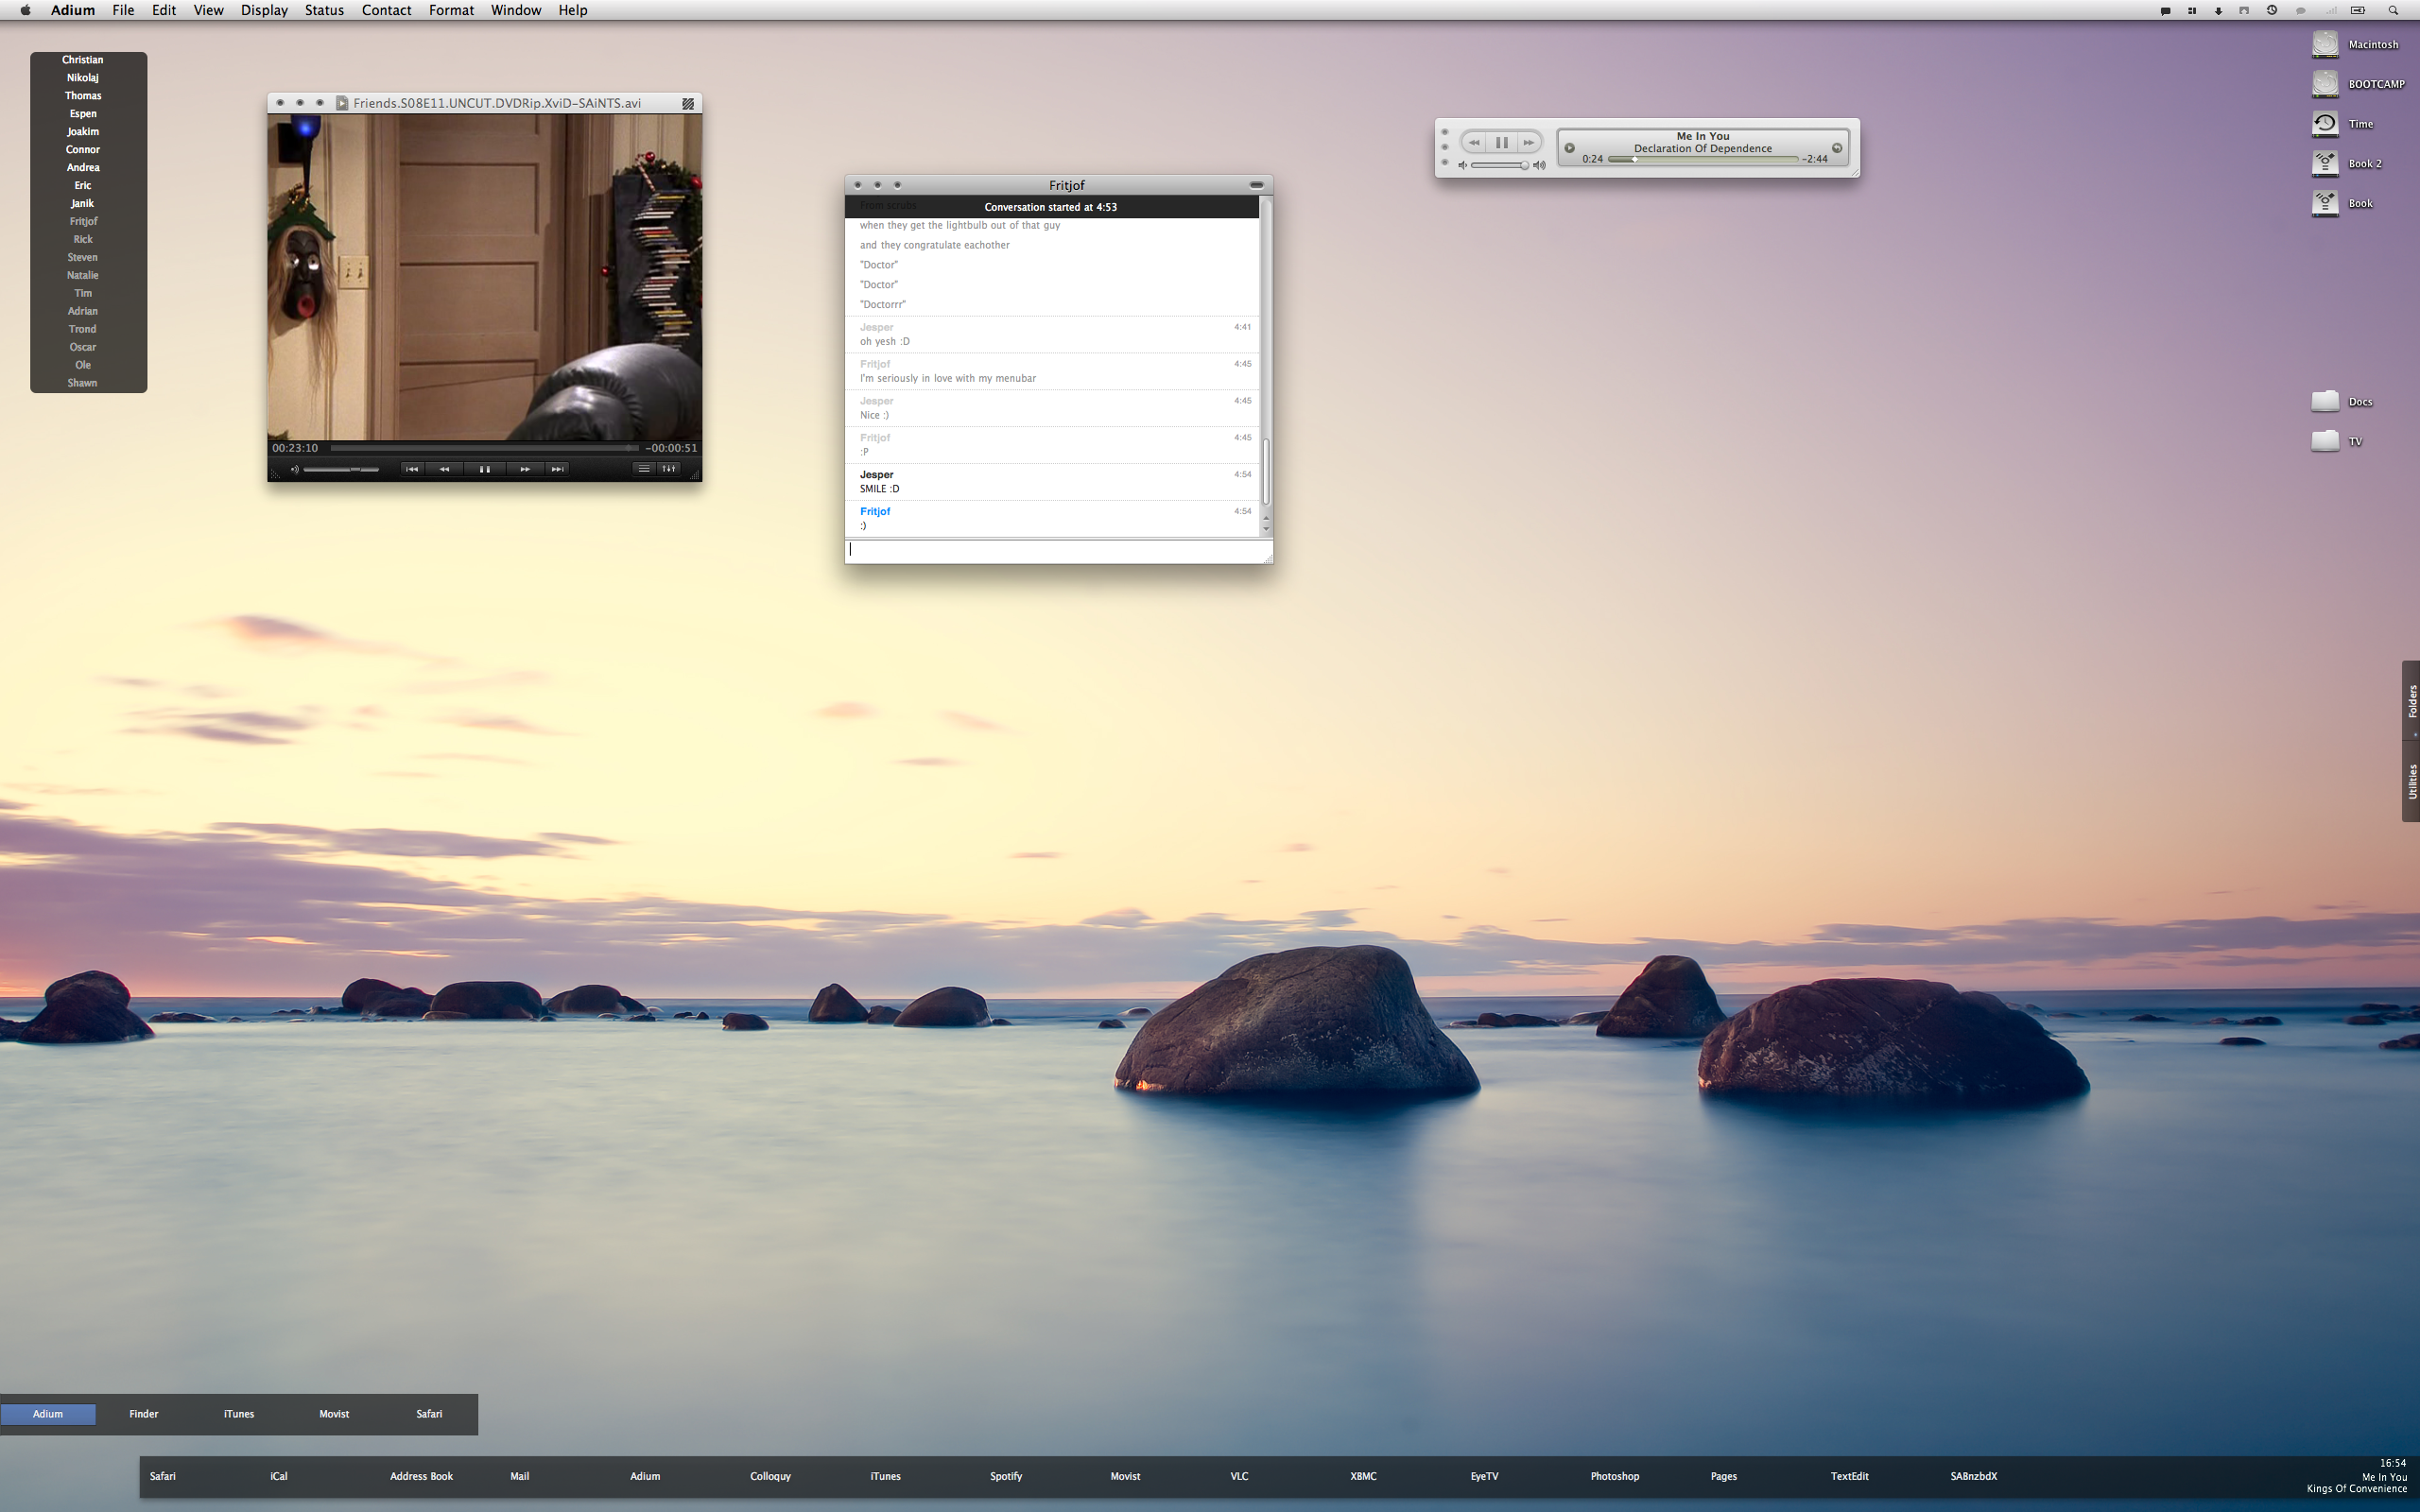Viewport: 2420px width, 1512px height.
Task: Skip to previous item in Movist
Action: (x=411, y=469)
